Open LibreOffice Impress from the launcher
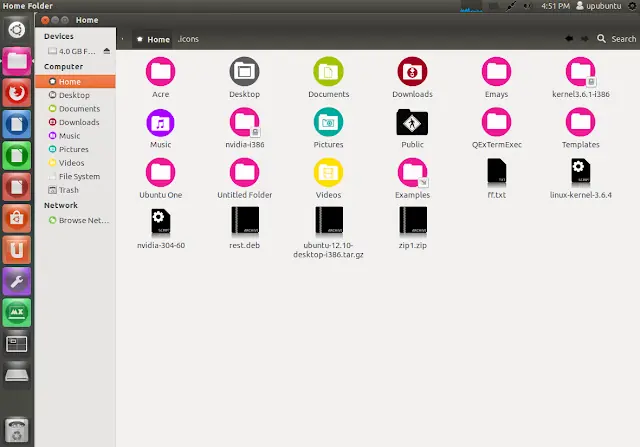640x447 pixels. 16,187
